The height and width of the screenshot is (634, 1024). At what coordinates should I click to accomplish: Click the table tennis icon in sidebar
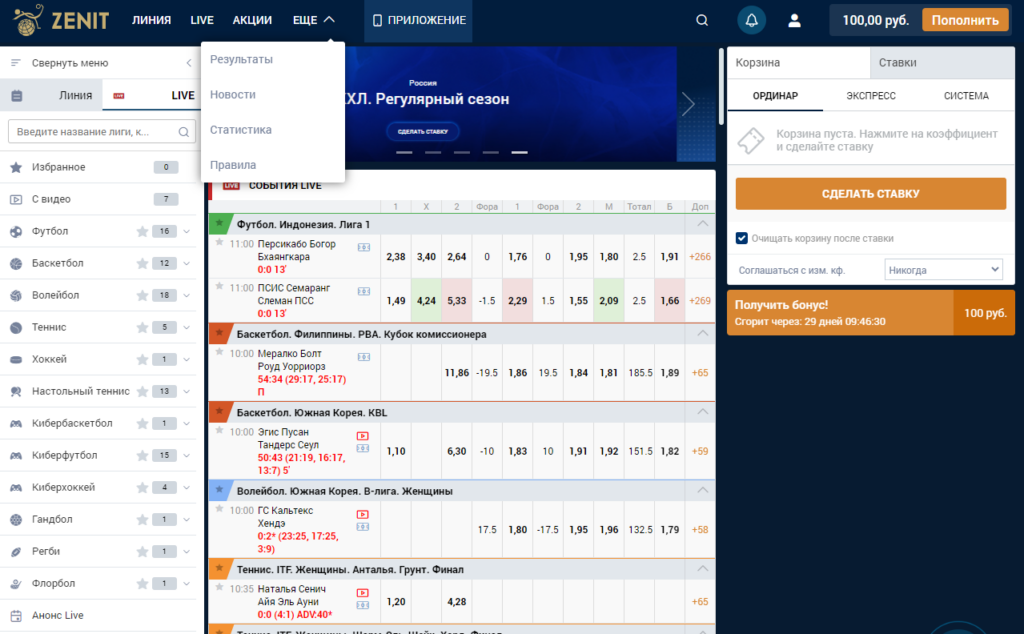pos(16,391)
